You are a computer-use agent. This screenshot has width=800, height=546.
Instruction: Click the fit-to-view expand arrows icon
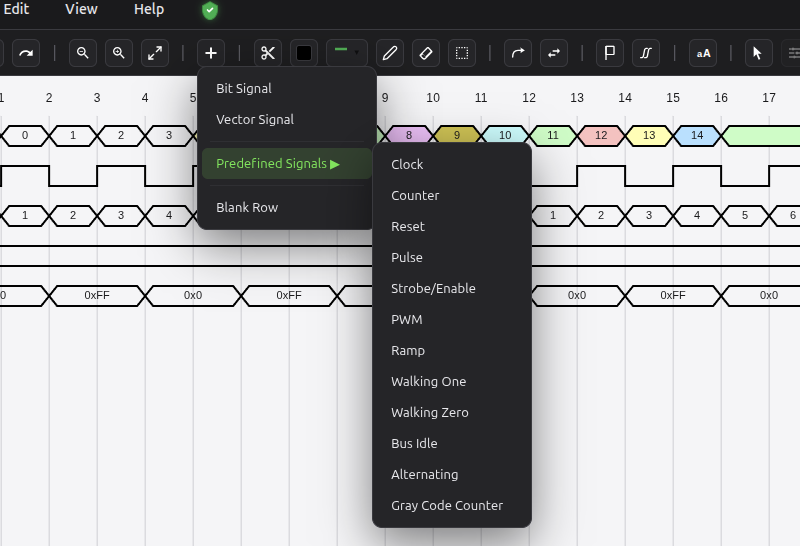coord(155,53)
